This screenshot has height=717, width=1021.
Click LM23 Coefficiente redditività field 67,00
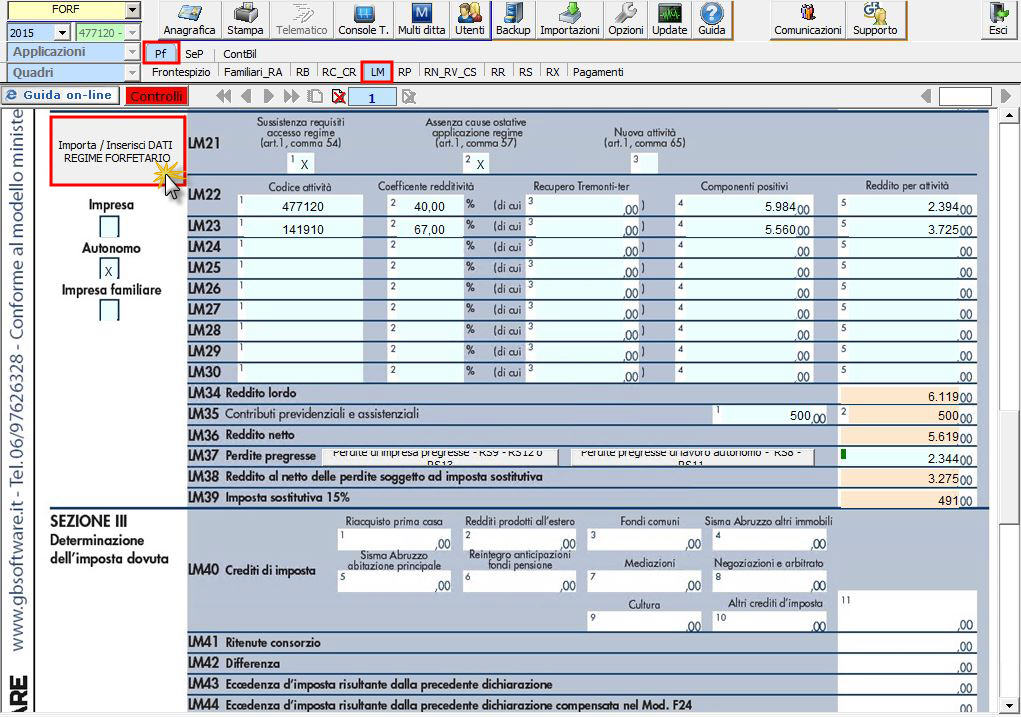pos(425,227)
